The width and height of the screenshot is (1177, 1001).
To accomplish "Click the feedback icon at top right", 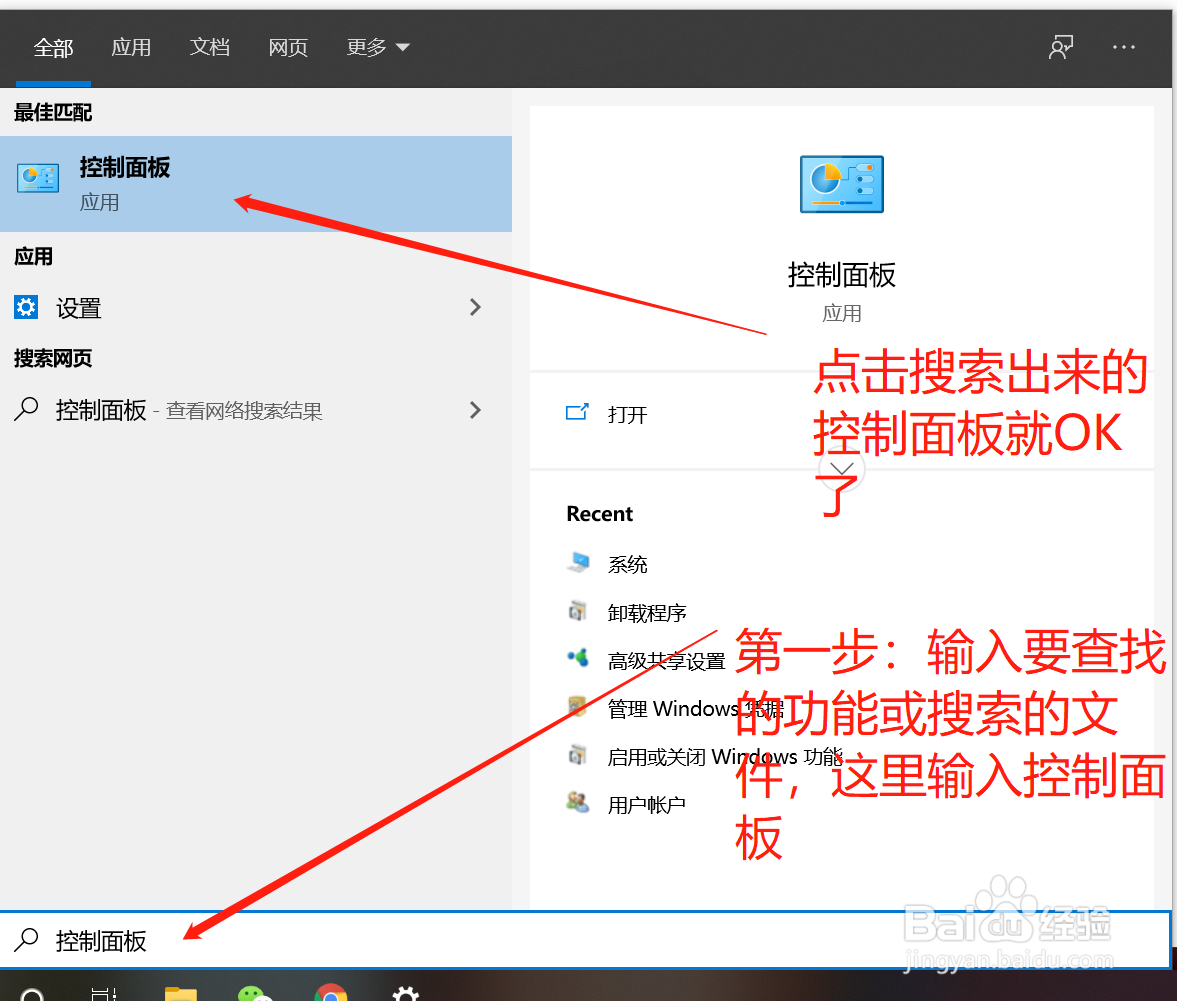I will [1061, 46].
